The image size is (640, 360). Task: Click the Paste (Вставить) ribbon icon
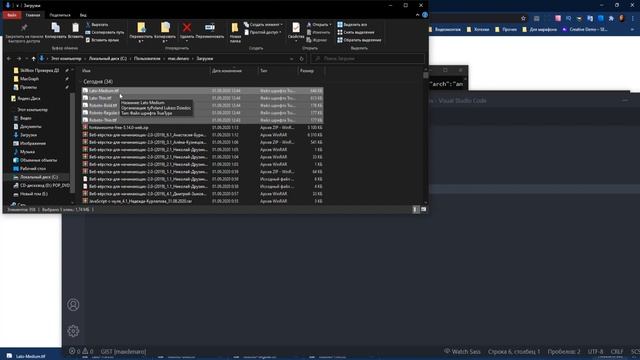coord(76,28)
